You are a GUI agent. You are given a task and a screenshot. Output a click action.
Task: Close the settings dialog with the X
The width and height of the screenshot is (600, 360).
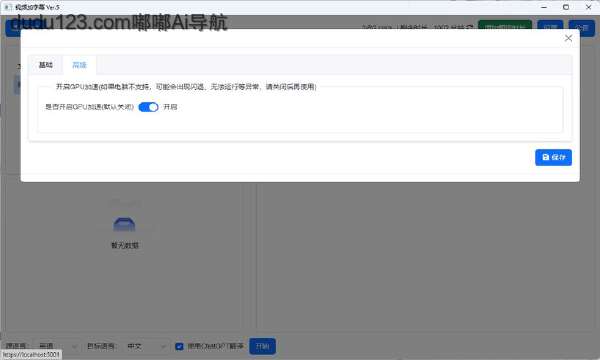point(568,38)
